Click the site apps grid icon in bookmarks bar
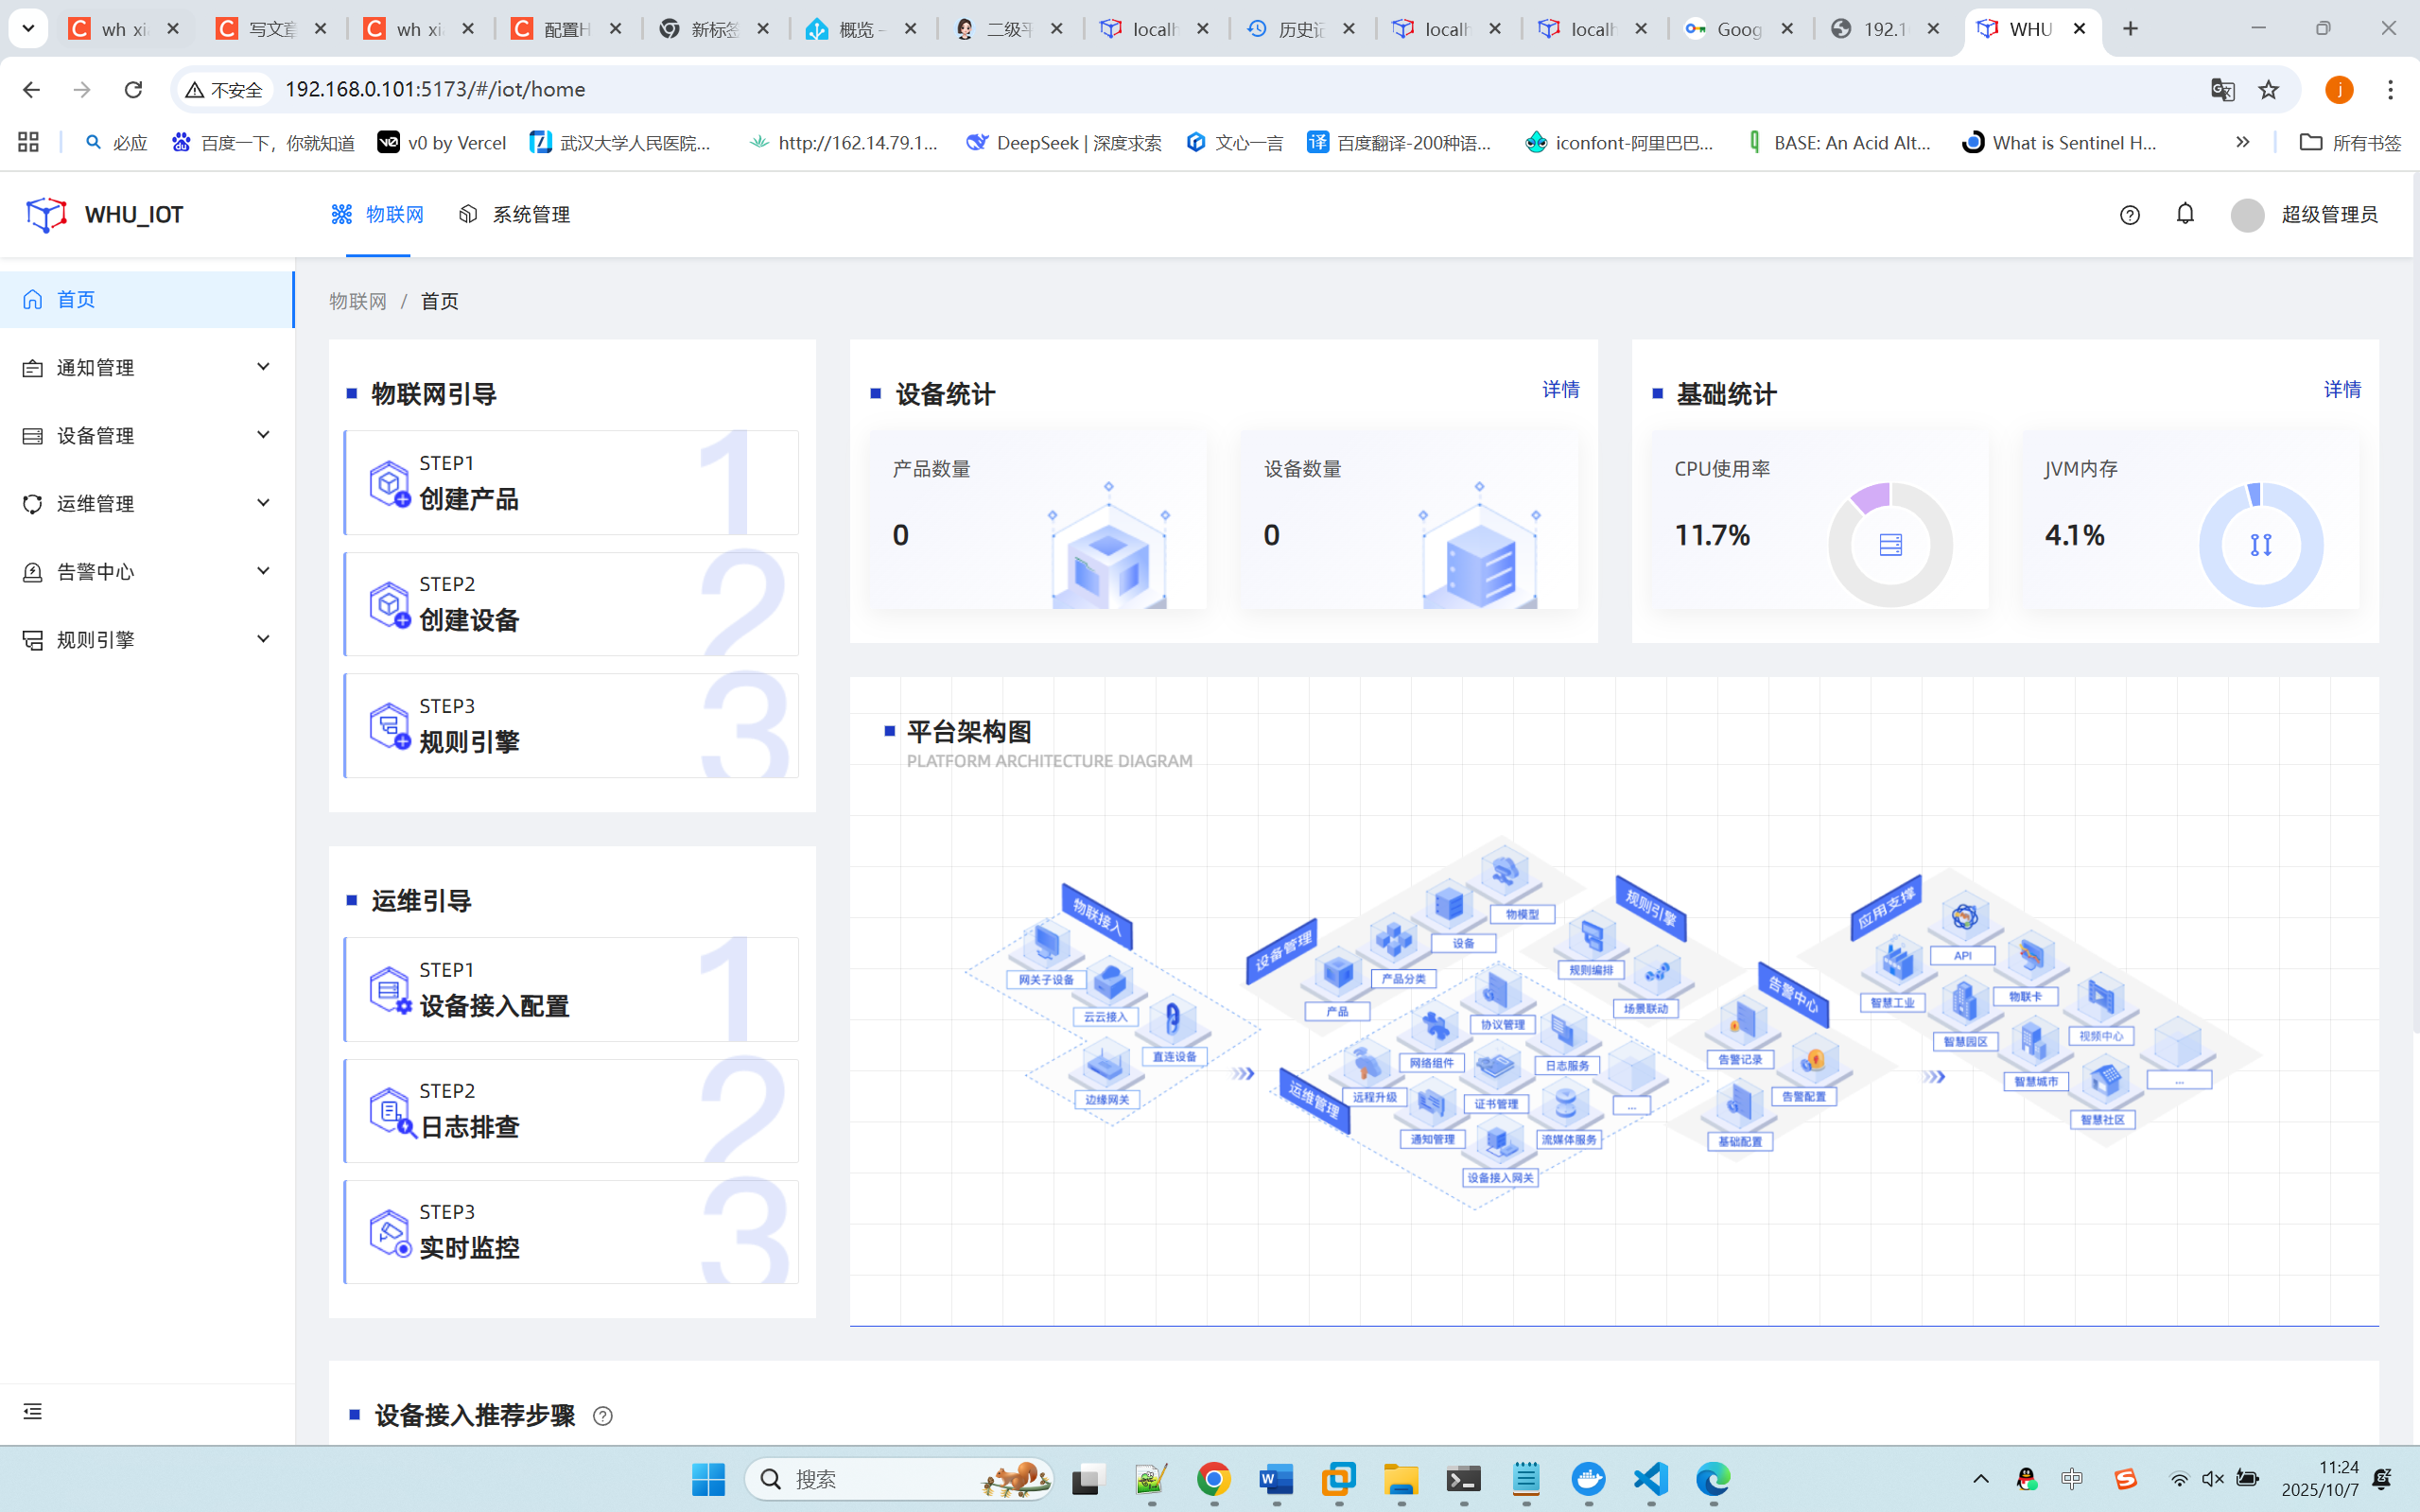 [28, 142]
